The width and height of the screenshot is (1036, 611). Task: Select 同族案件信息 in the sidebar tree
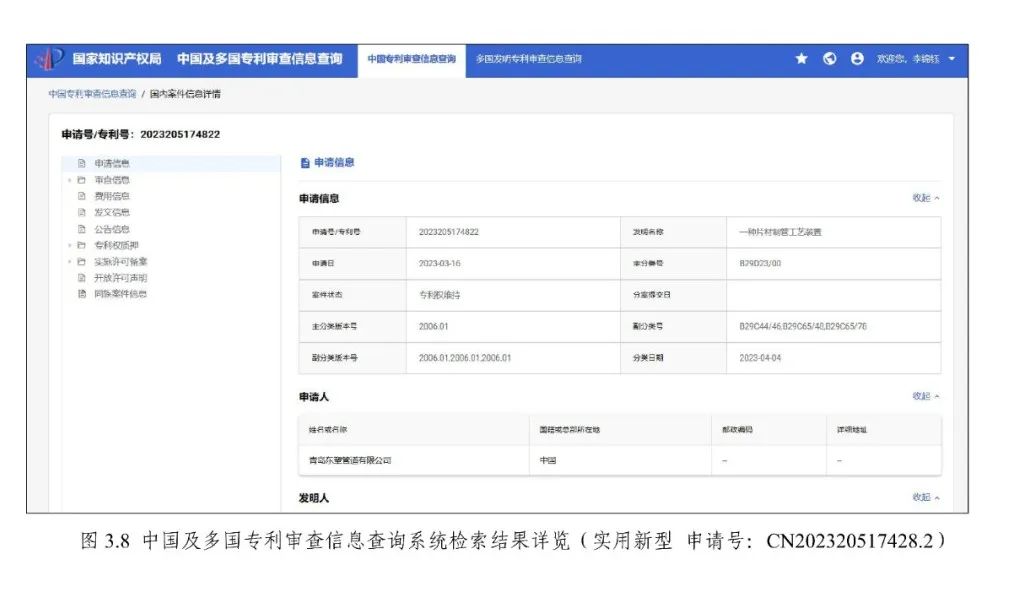coord(120,294)
